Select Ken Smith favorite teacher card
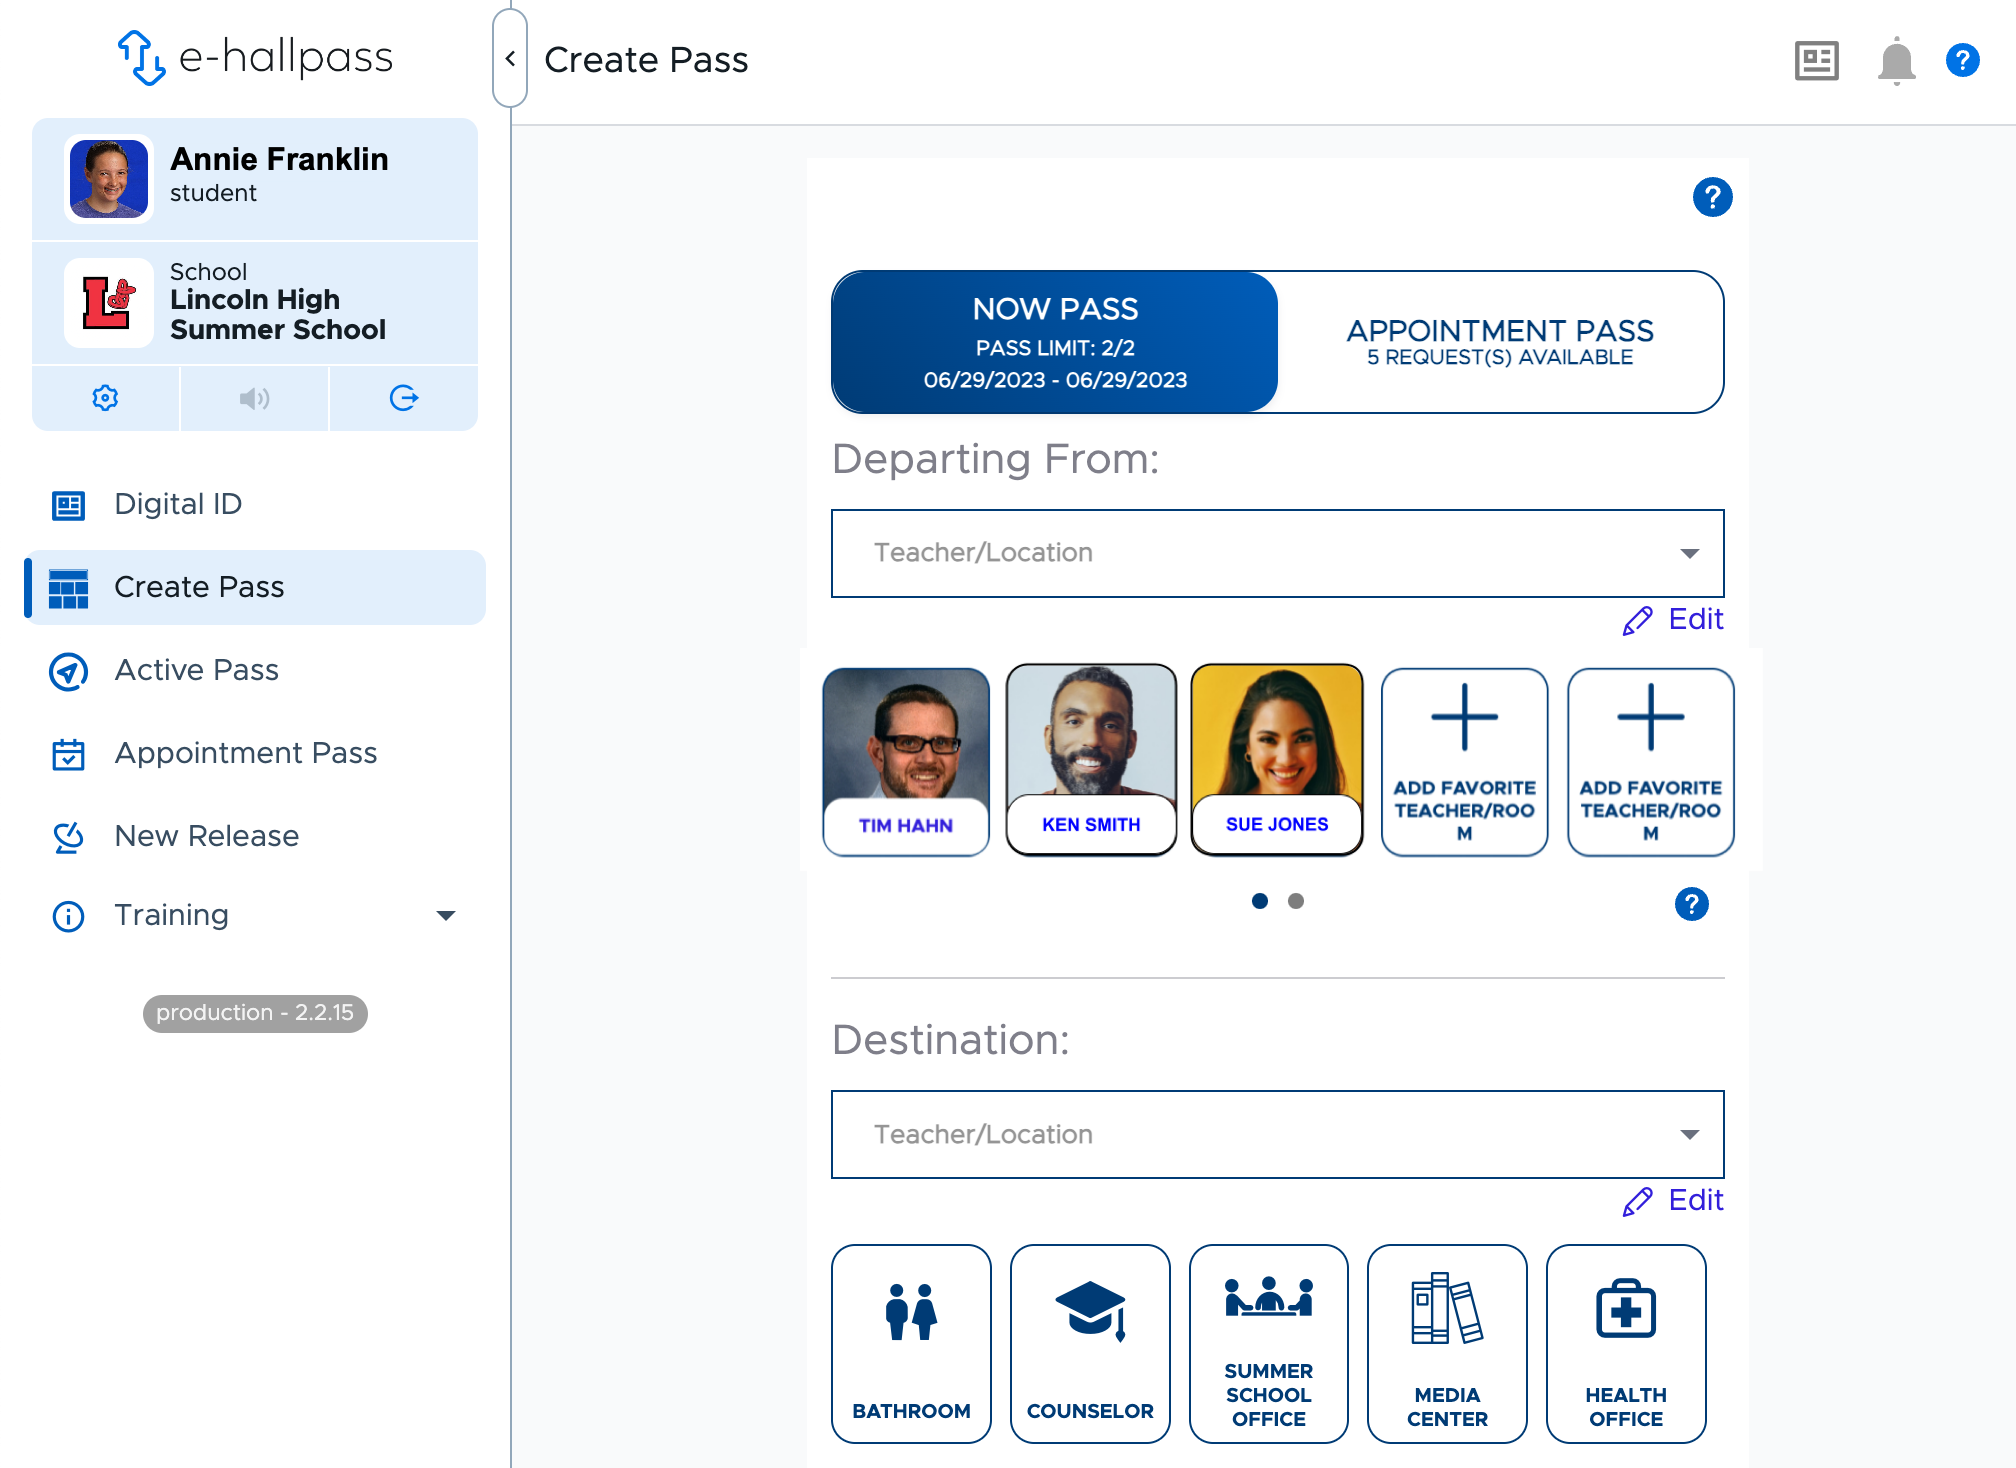 [1091, 760]
